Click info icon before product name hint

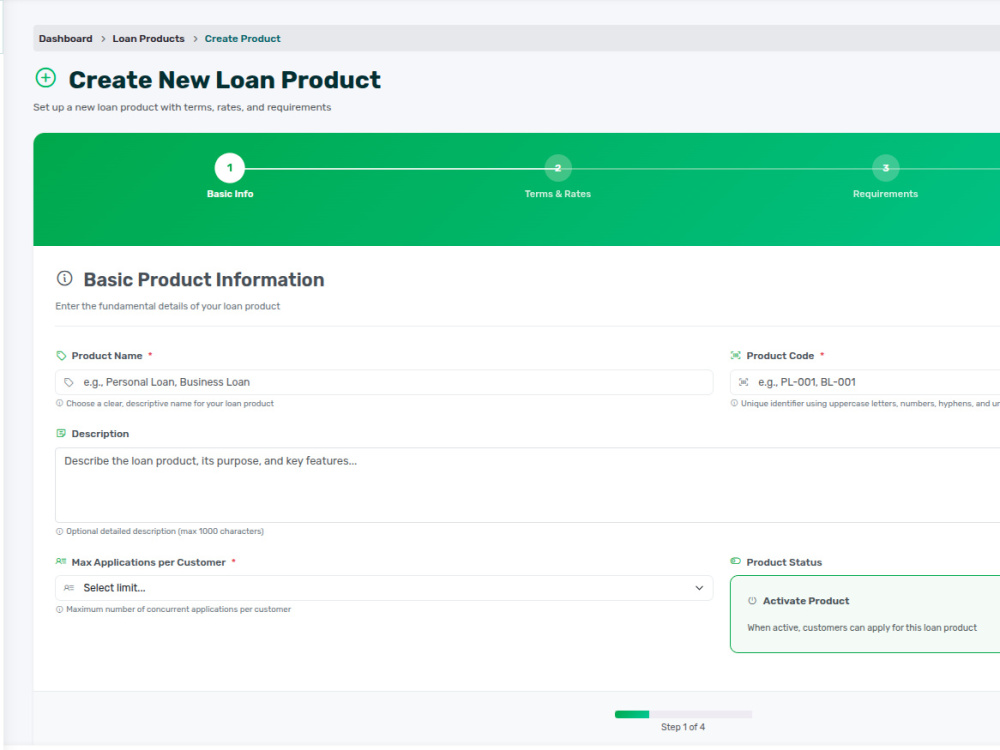59,403
